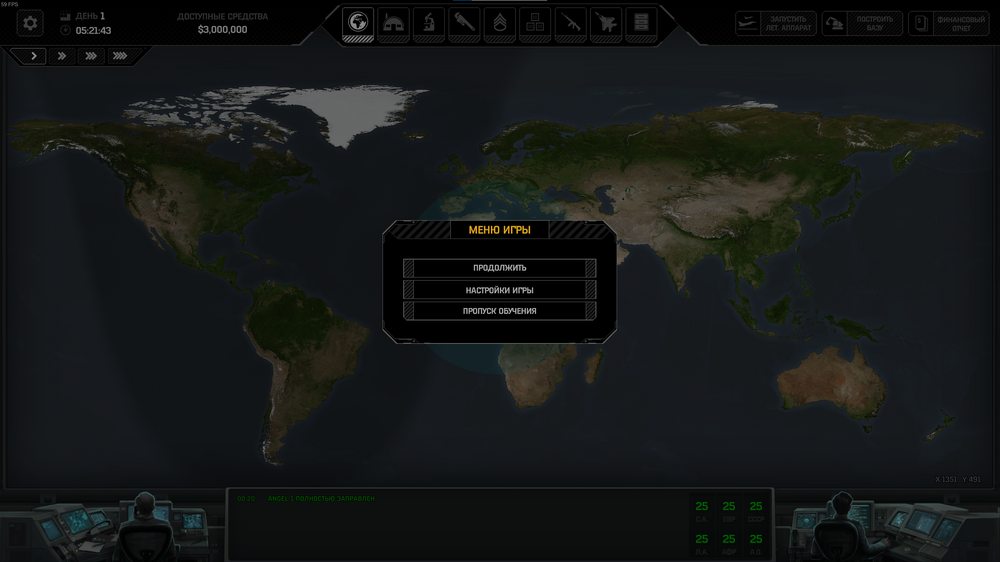Viewport: 1000px width, 562px height.
Task: Open the stores boxes tab
Action: pos(535,24)
